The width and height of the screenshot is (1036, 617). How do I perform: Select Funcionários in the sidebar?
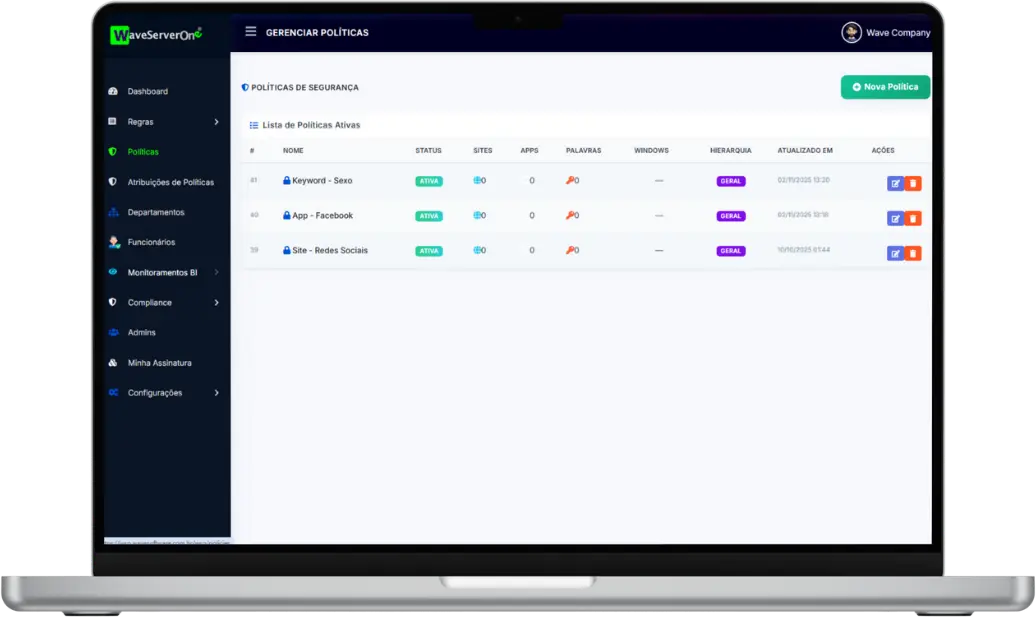click(151, 242)
